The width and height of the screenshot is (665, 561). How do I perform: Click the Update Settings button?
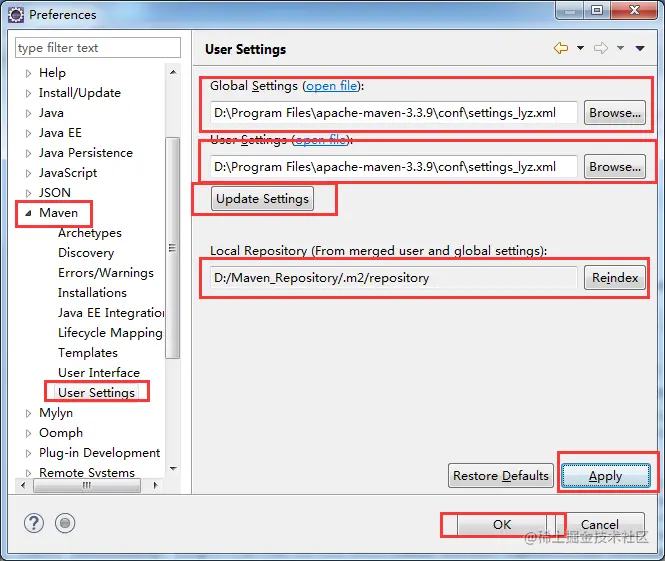(263, 198)
